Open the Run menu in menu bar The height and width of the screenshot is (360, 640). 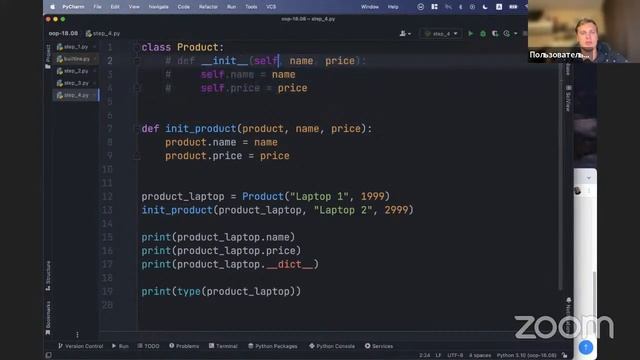click(231, 7)
